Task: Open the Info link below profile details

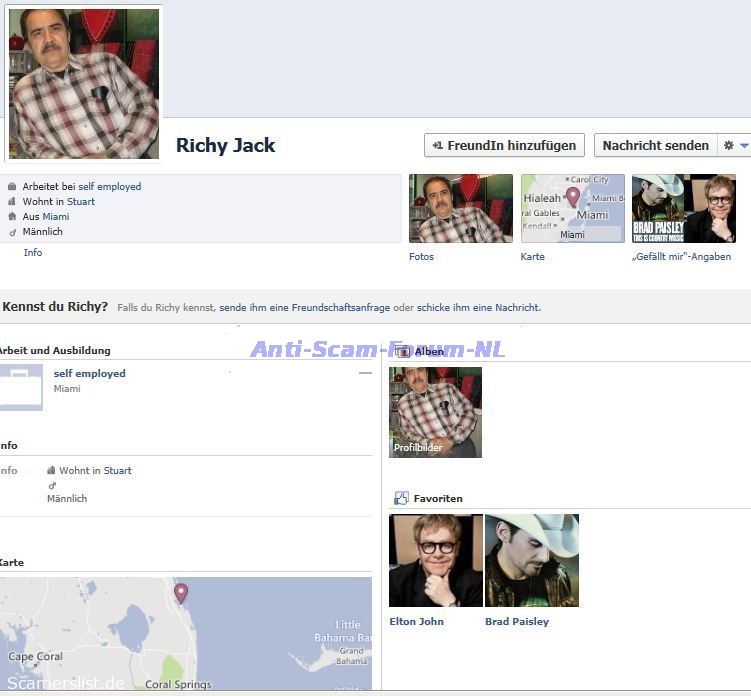Action: [33, 253]
